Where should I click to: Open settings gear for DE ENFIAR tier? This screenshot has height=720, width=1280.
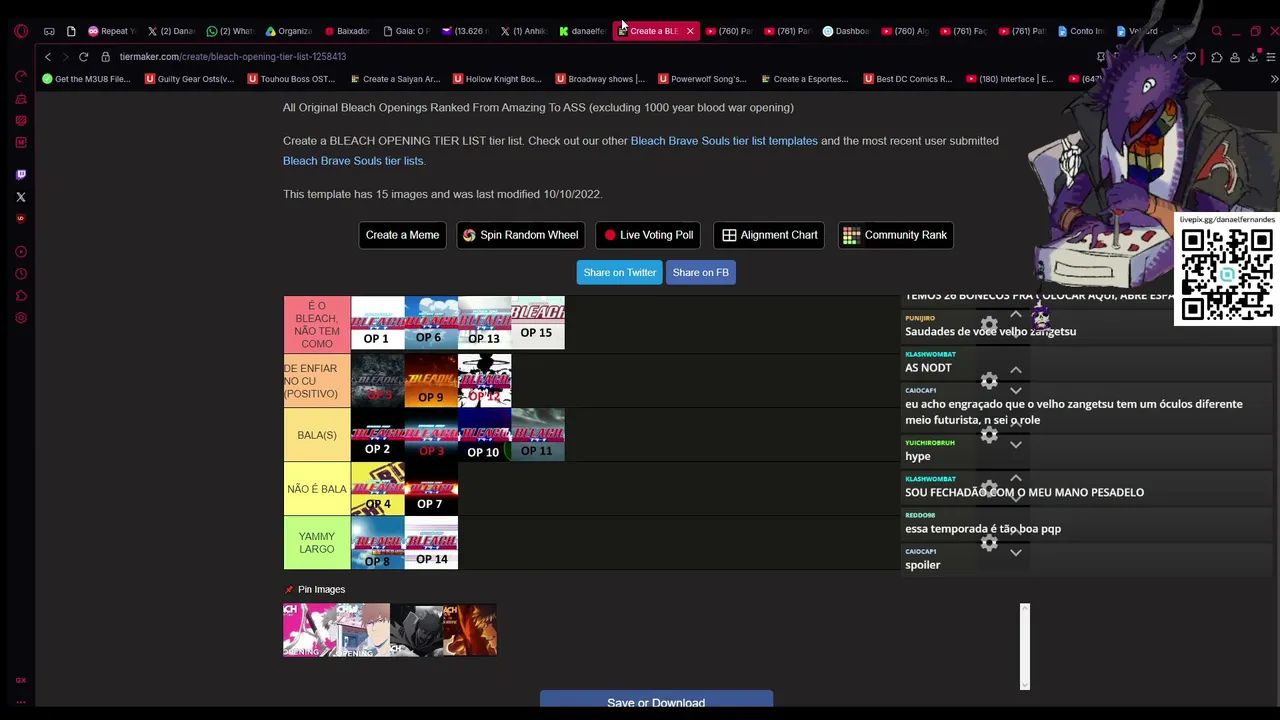(989, 380)
